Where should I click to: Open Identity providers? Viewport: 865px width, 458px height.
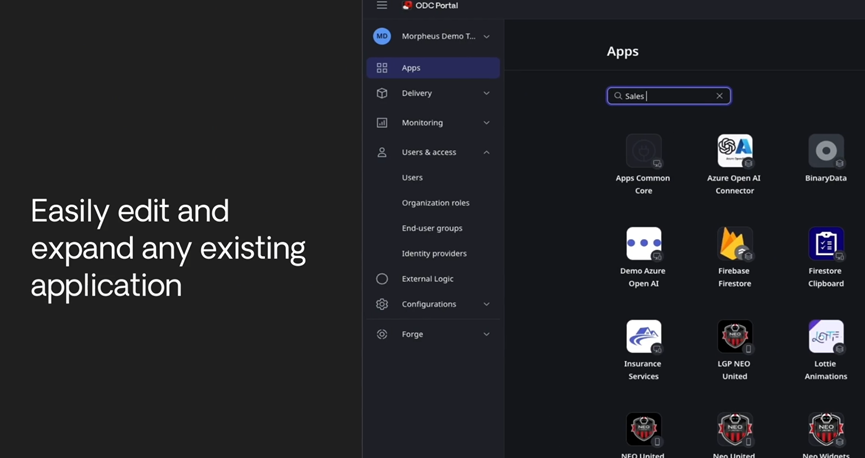(x=434, y=254)
